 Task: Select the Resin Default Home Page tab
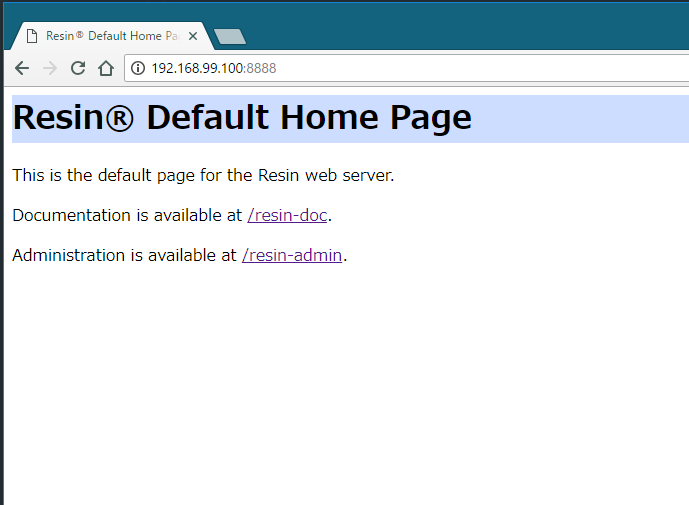[112, 36]
